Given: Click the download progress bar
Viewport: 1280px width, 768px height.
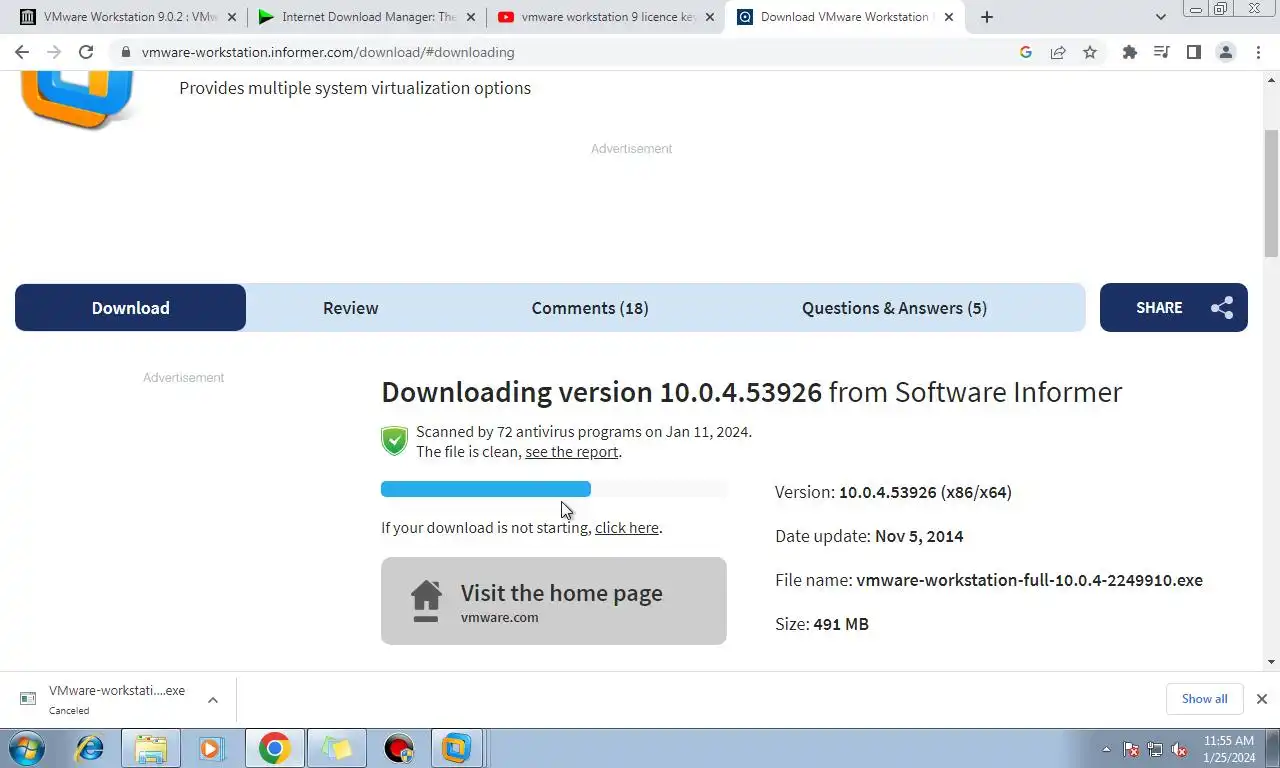Looking at the screenshot, I should 554,489.
